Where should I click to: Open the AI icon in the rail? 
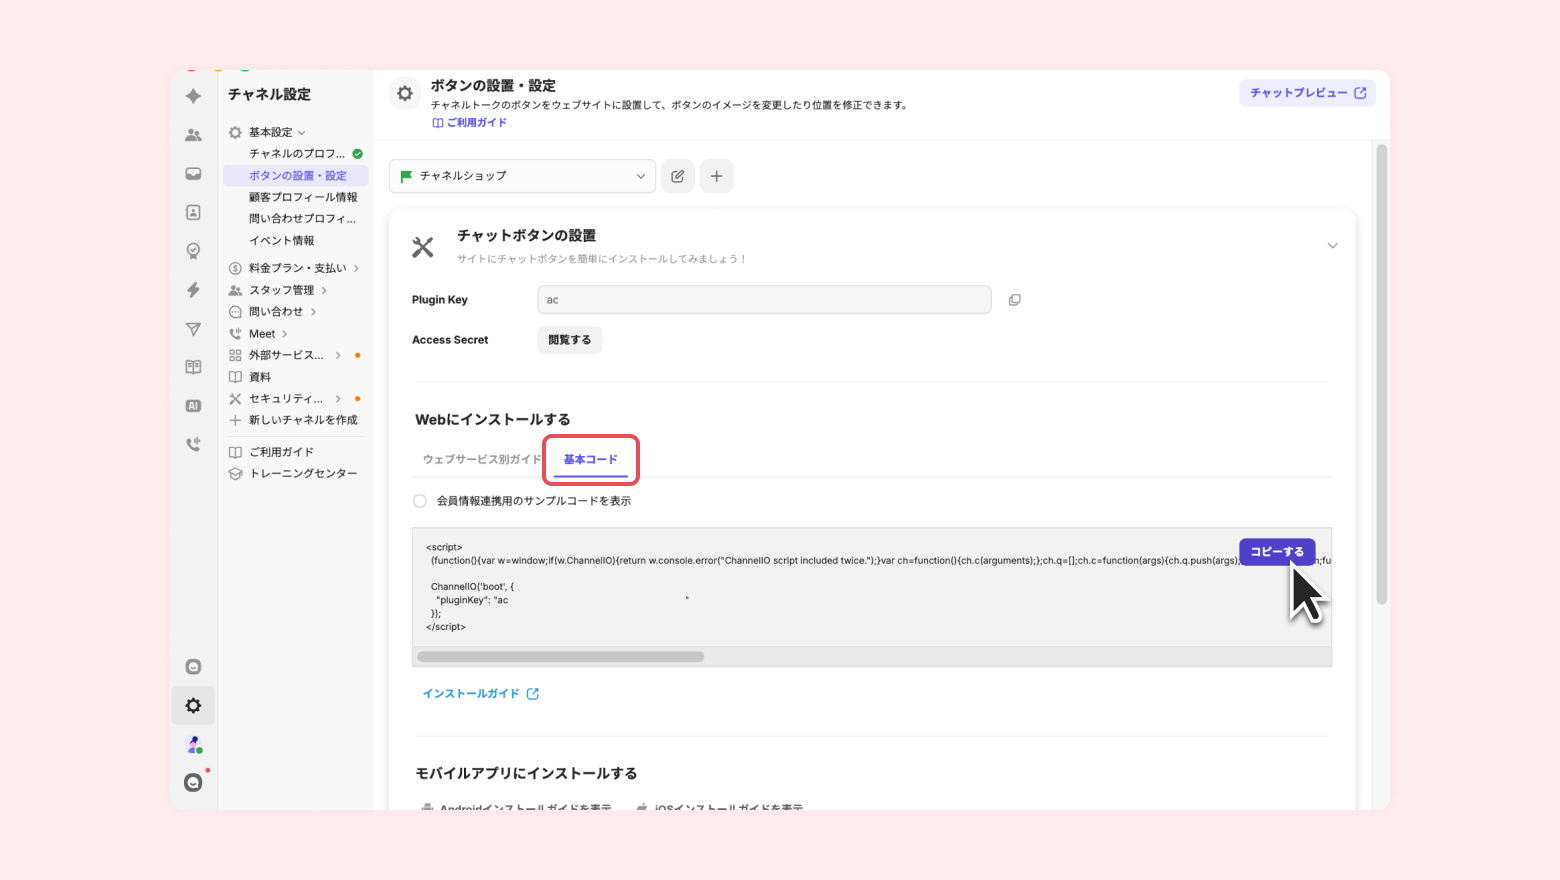[x=193, y=406]
